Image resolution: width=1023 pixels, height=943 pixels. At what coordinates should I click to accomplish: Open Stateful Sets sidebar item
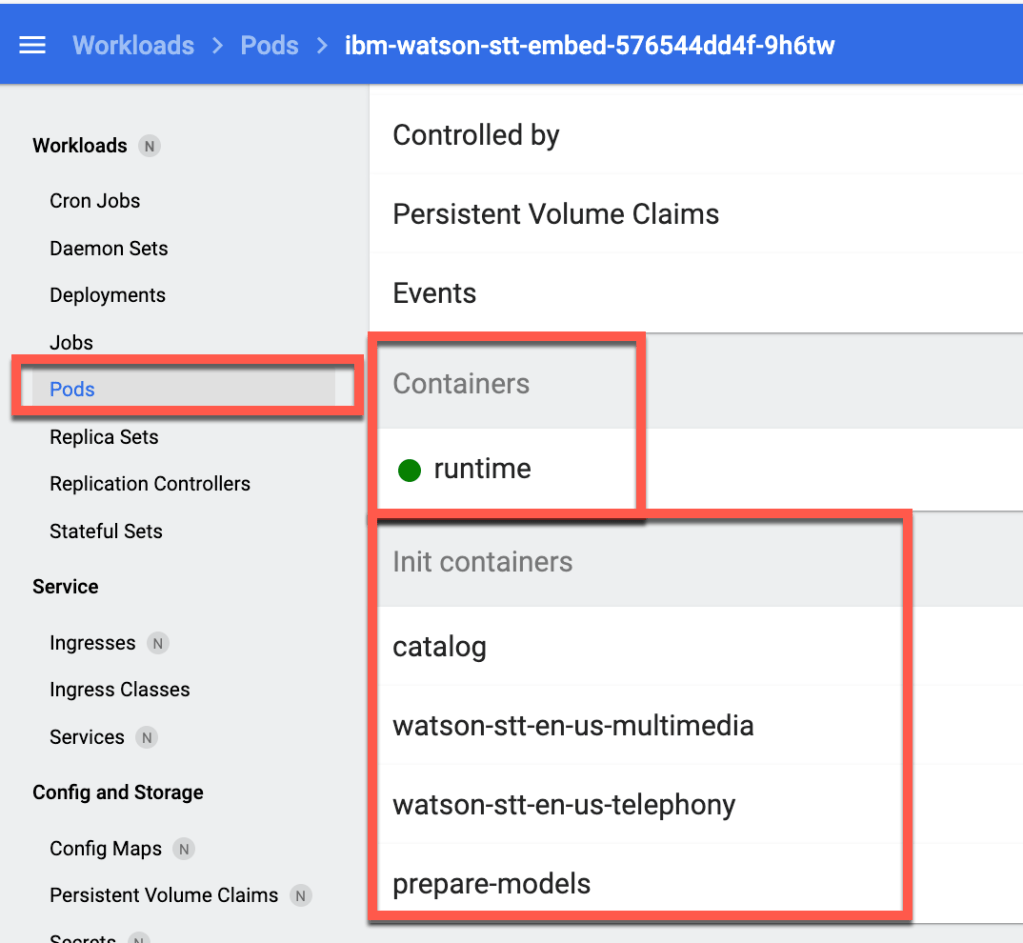pyautogui.click(x=106, y=531)
